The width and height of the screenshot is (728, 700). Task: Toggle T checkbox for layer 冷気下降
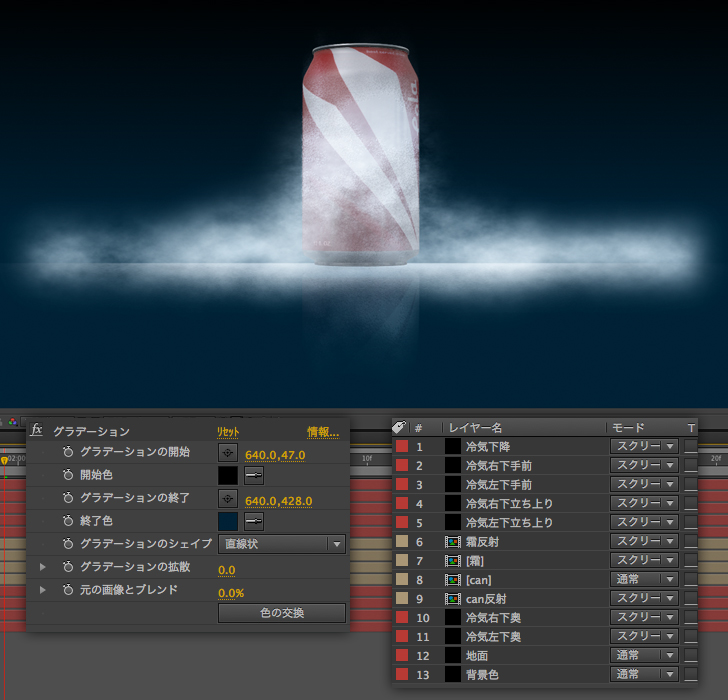691,446
